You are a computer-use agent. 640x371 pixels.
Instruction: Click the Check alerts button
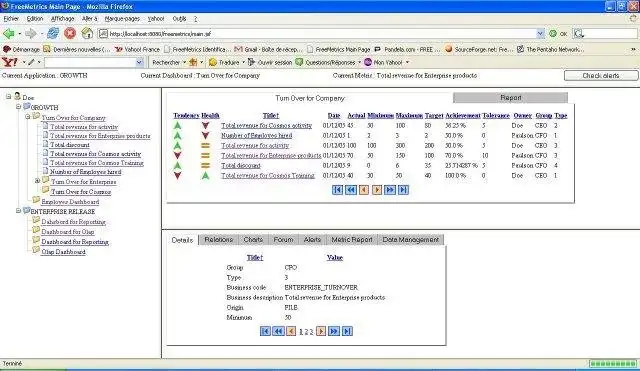point(601,76)
